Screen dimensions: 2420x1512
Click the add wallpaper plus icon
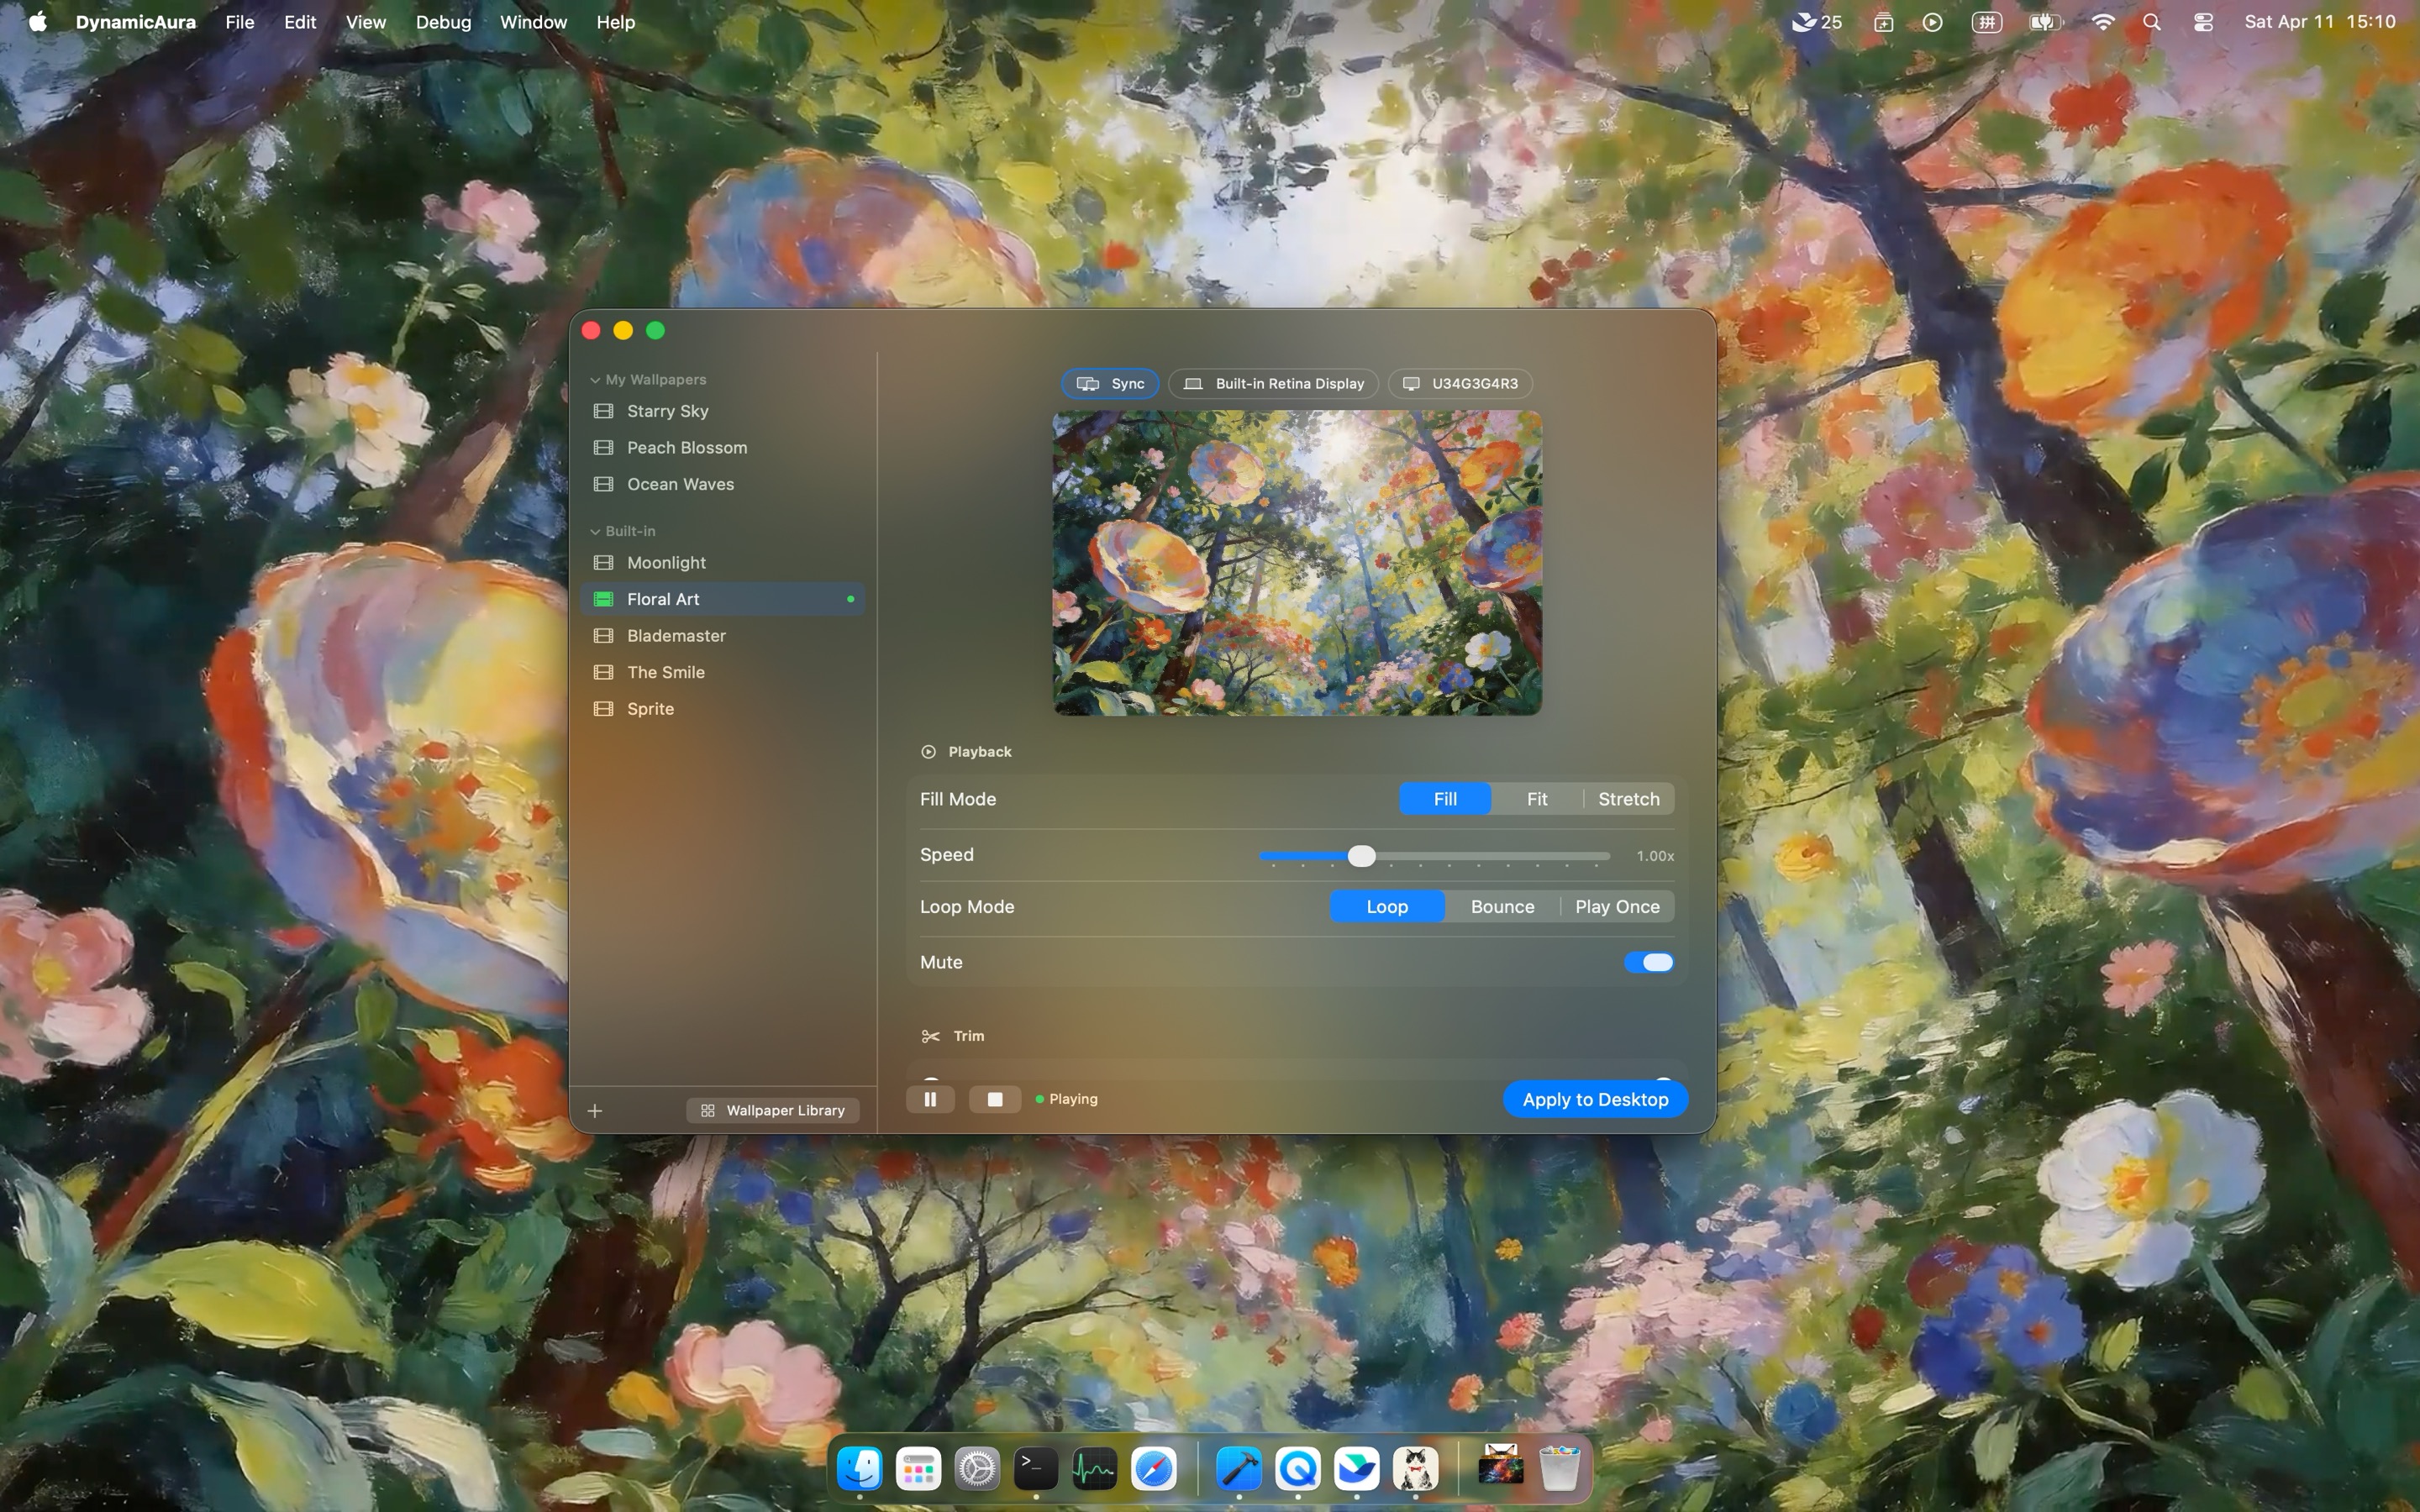coord(595,1110)
